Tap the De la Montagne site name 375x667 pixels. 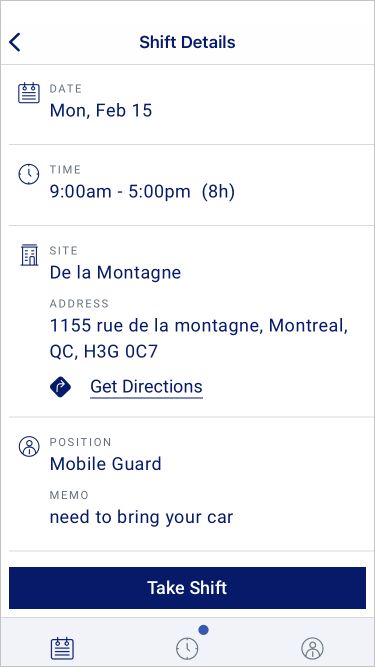115,272
